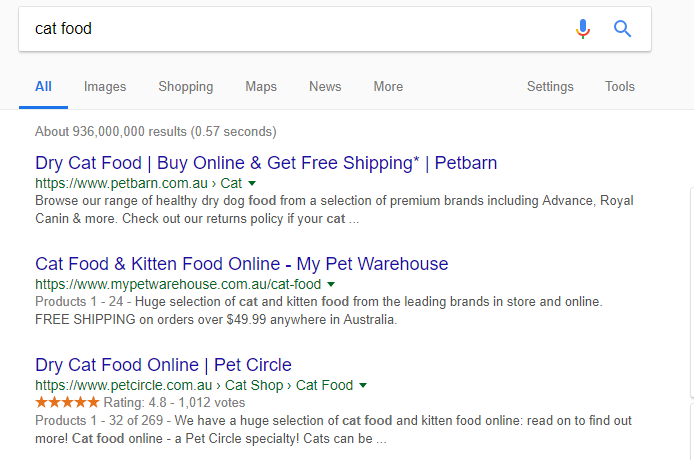Open the Petbarn Dry Cat Food result
The image size is (694, 460).
tap(266, 163)
